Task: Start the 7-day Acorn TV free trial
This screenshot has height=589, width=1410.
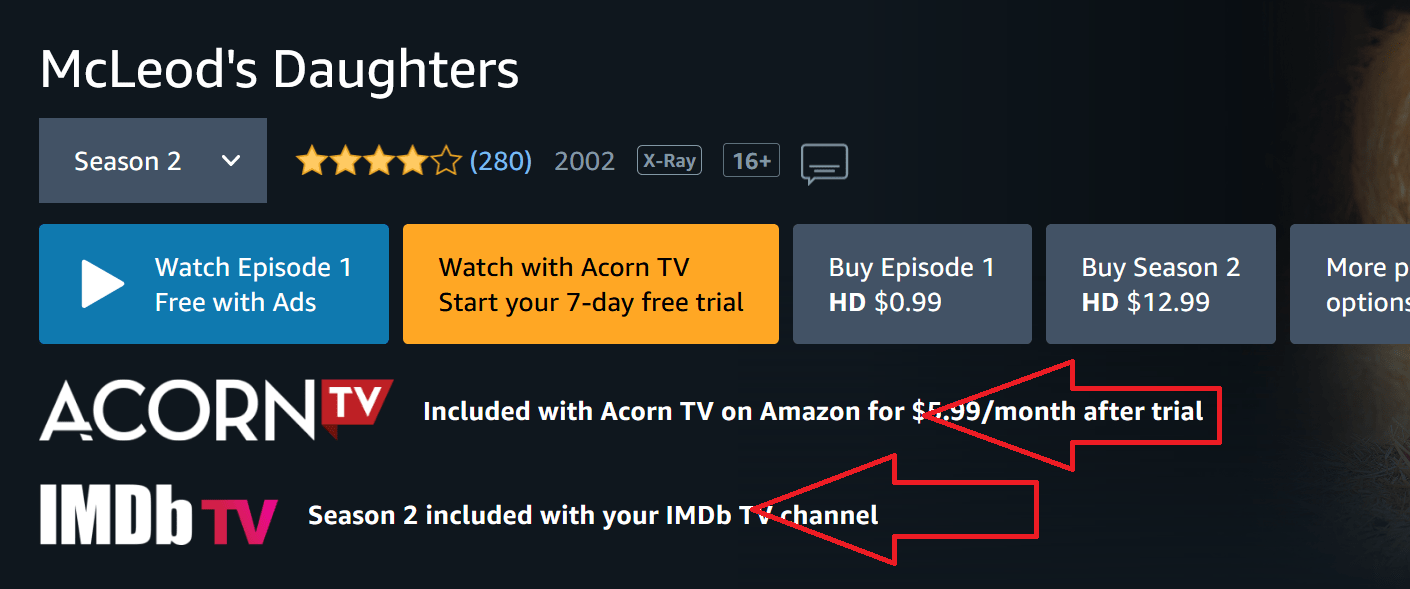Action: [590, 284]
